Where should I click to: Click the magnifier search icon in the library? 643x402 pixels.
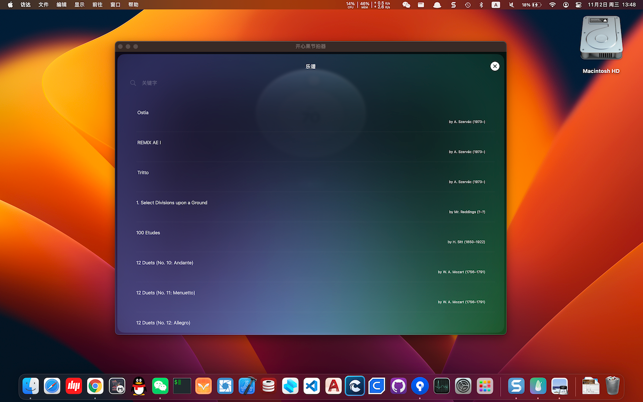(133, 83)
